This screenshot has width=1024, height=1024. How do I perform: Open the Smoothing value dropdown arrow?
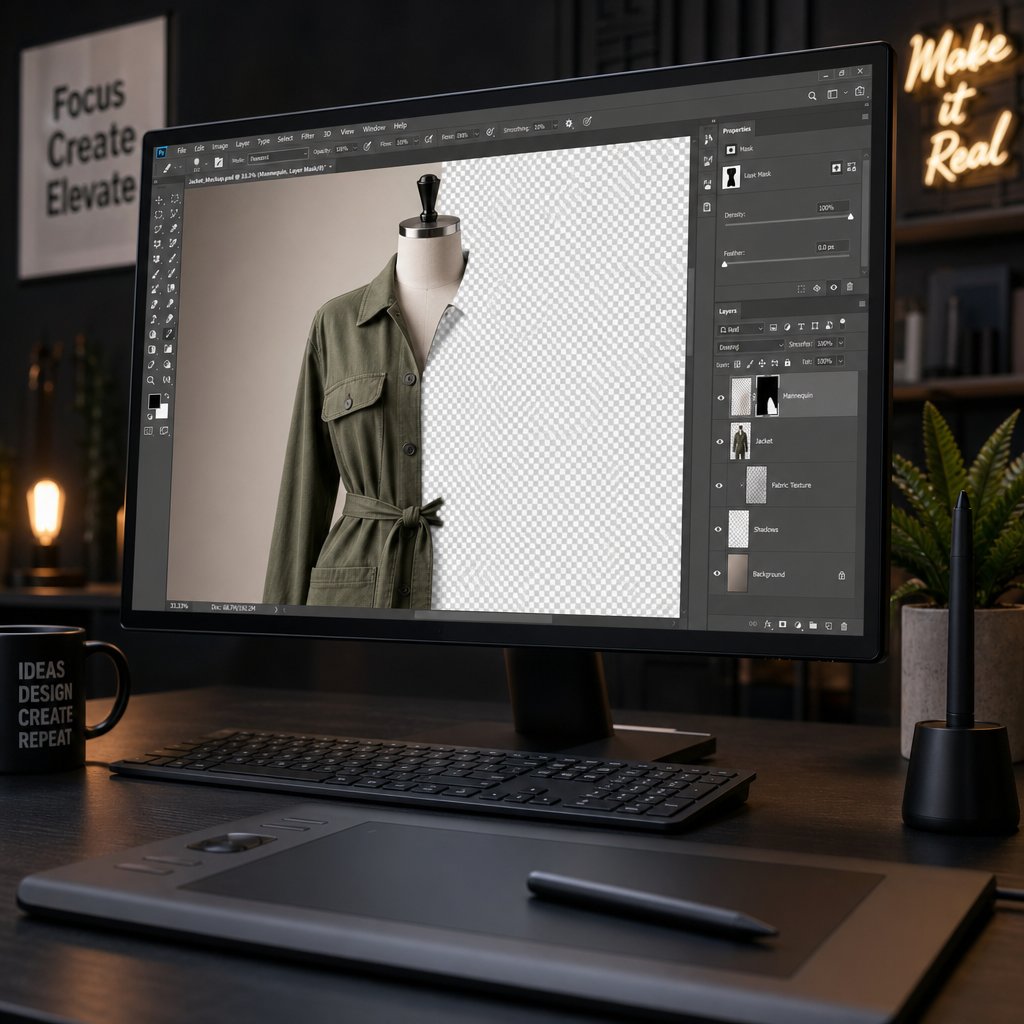555,124
